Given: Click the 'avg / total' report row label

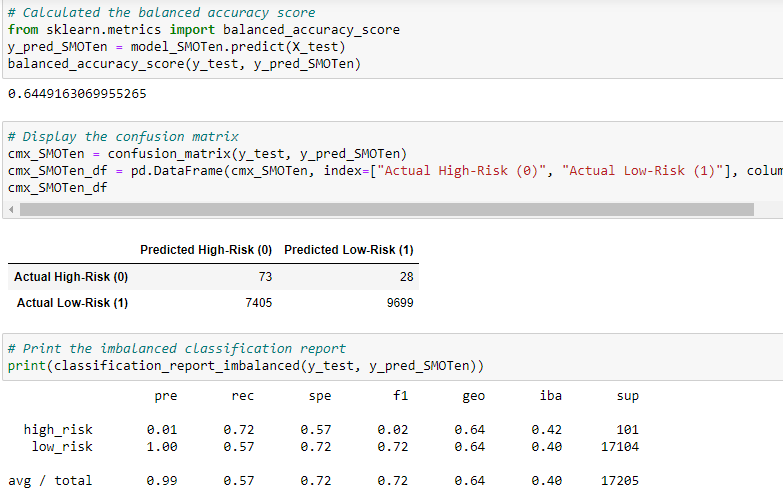Looking at the screenshot, I should [x=50, y=481].
